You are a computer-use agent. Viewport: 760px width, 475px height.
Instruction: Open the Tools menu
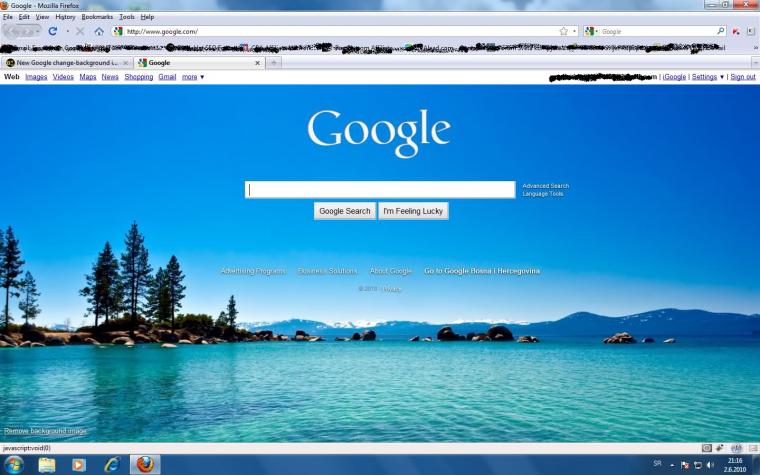click(127, 17)
